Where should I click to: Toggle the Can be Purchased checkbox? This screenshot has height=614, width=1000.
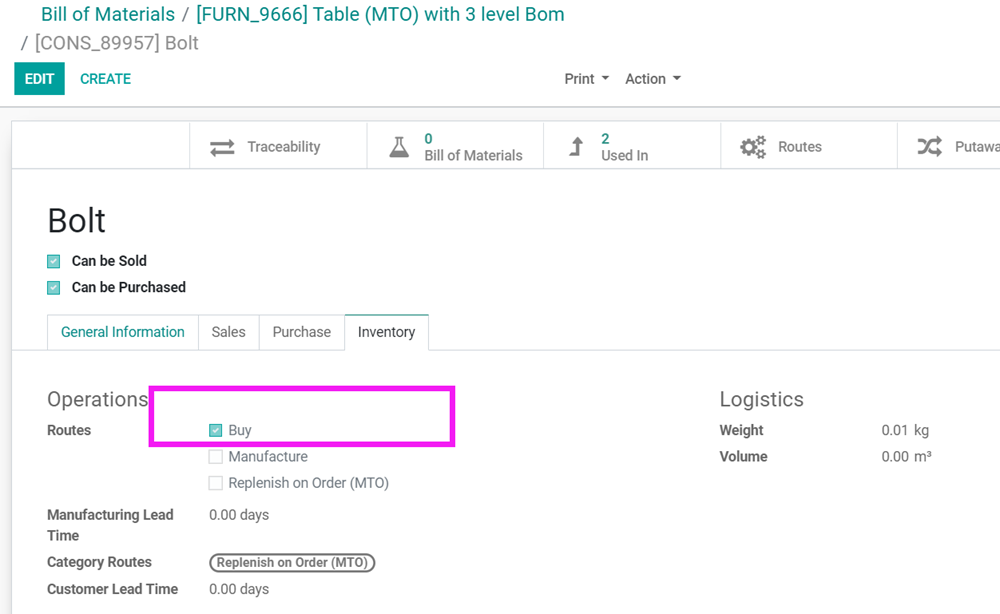[x=54, y=288]
